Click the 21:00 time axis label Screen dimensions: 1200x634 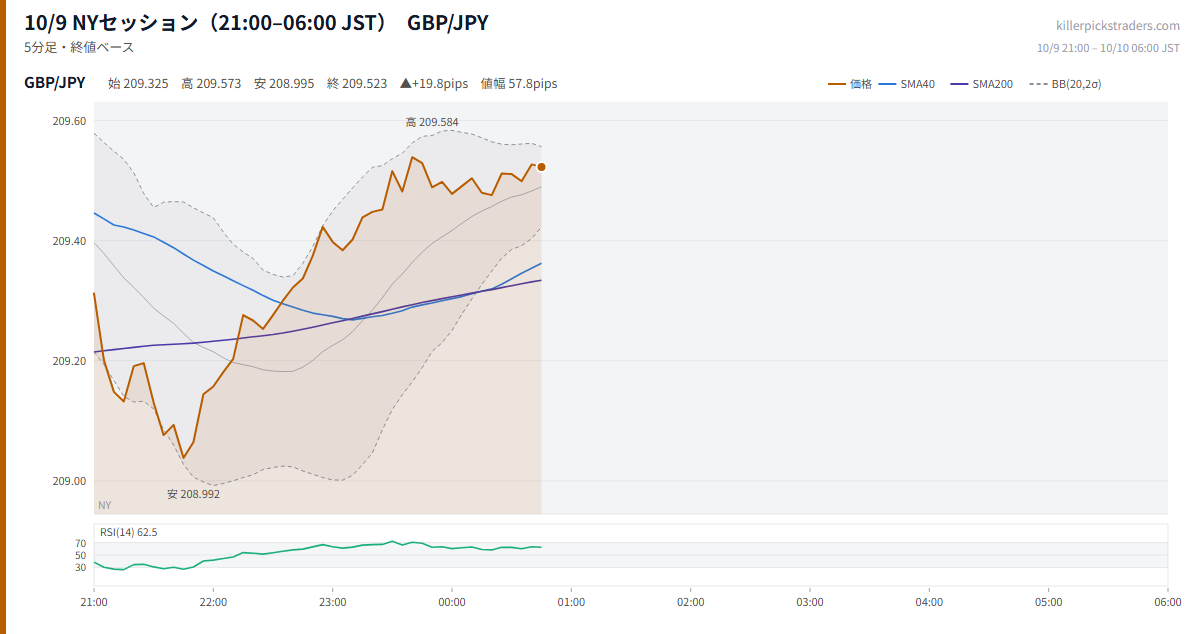tap(94, 603)
